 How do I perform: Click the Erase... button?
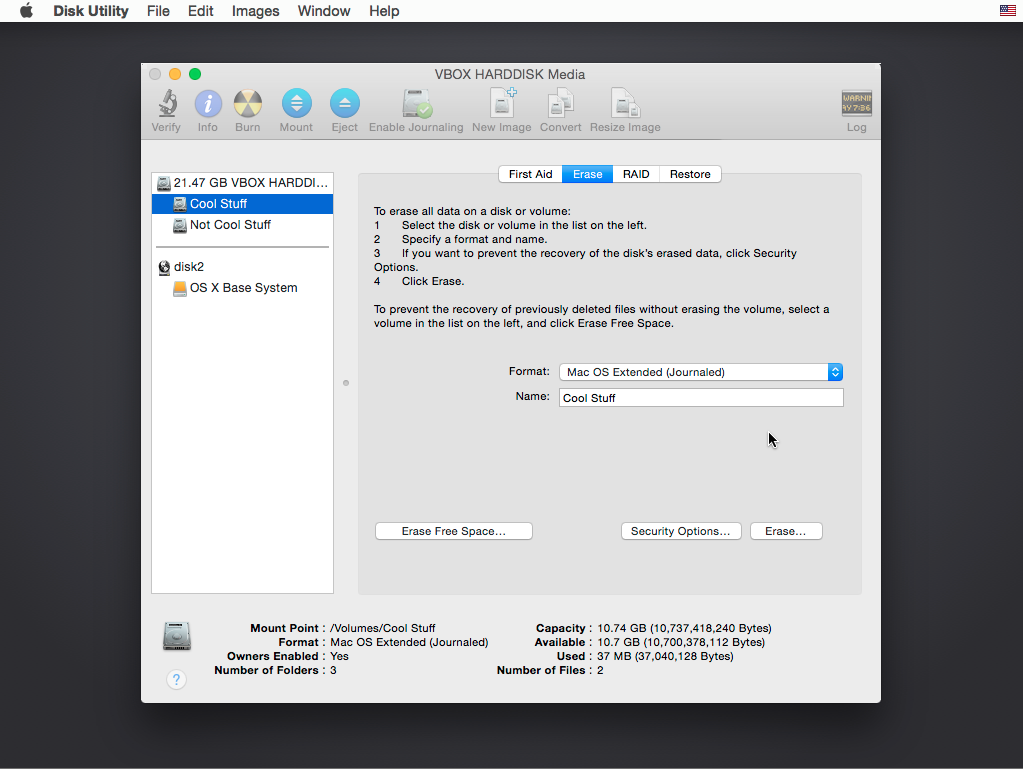(x=786, y=531)
